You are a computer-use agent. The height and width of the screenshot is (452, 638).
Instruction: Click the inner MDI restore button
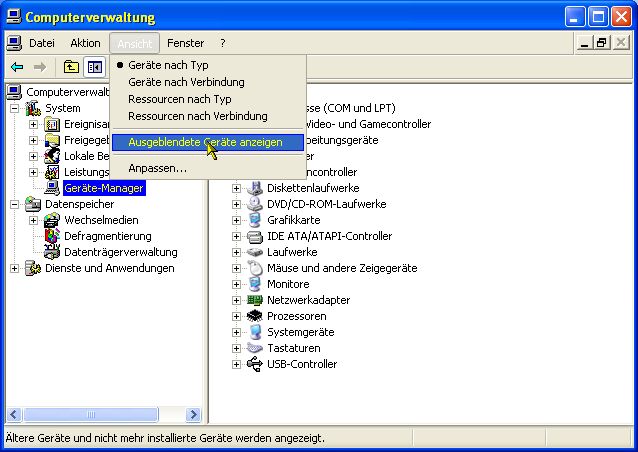click(602, 43)
